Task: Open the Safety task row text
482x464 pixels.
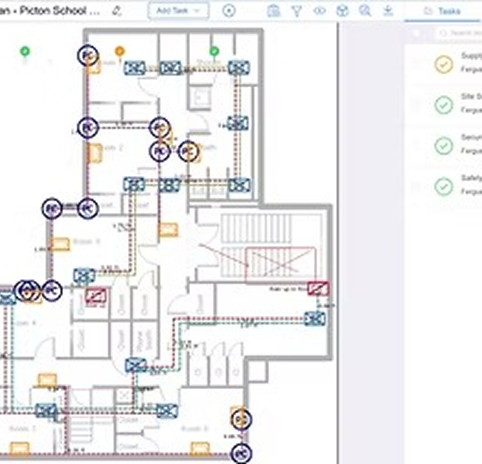Action: coord(471,185)
